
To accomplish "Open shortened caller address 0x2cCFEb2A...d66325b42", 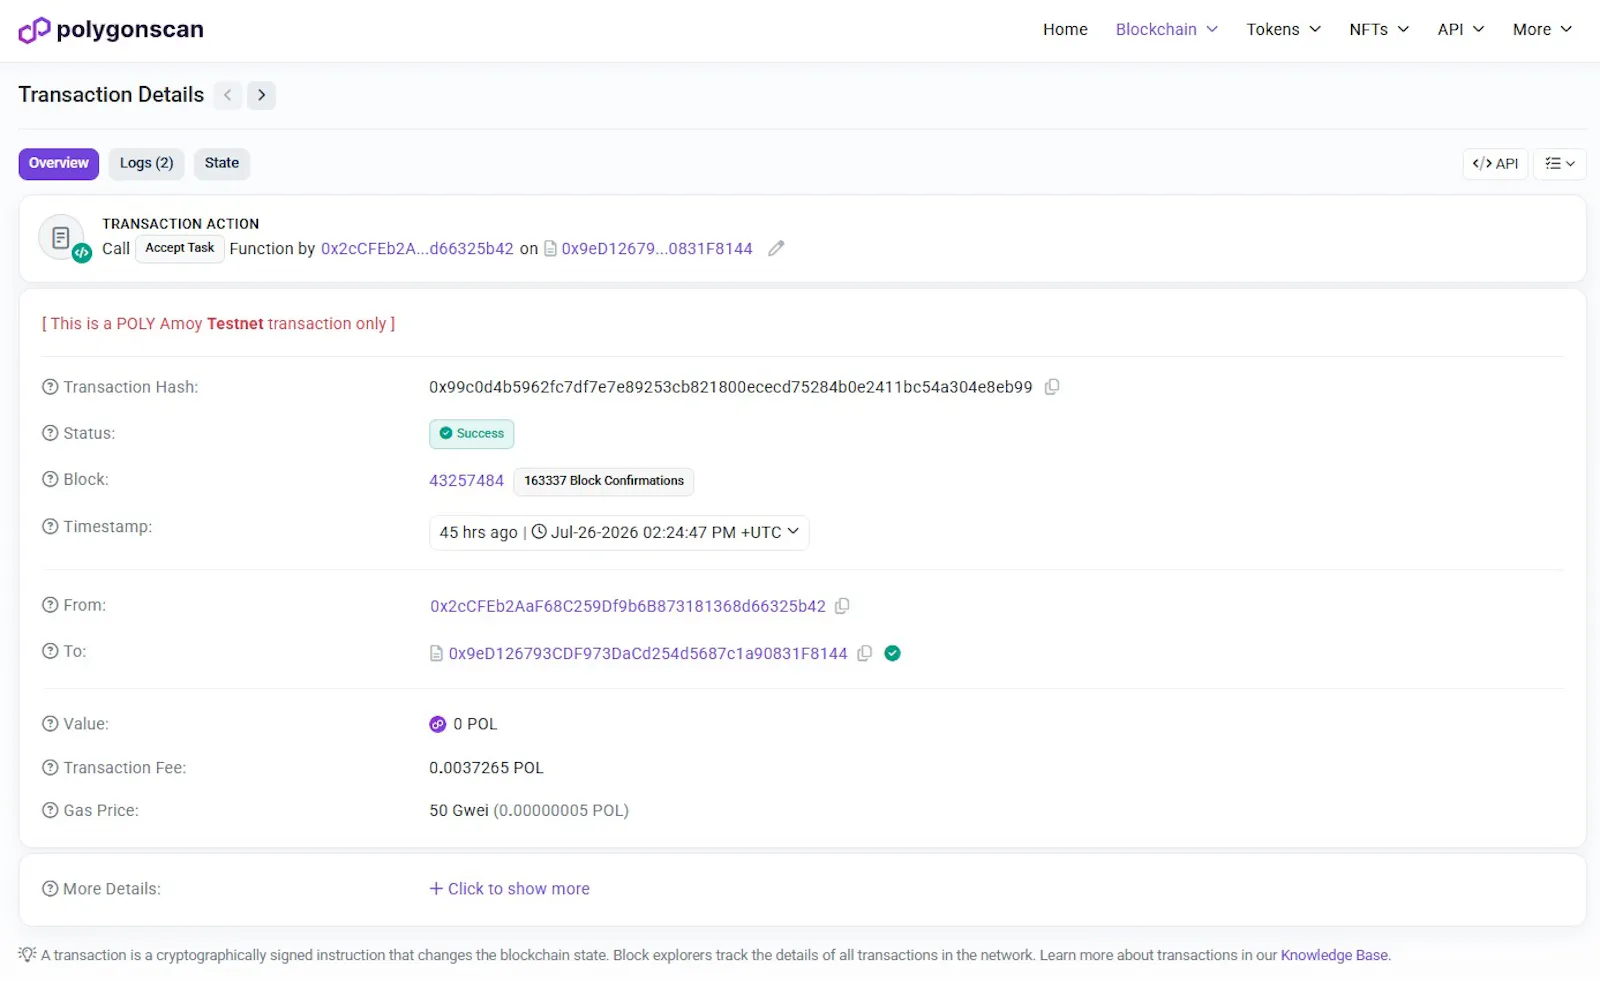I will click(x=417, y=249).
